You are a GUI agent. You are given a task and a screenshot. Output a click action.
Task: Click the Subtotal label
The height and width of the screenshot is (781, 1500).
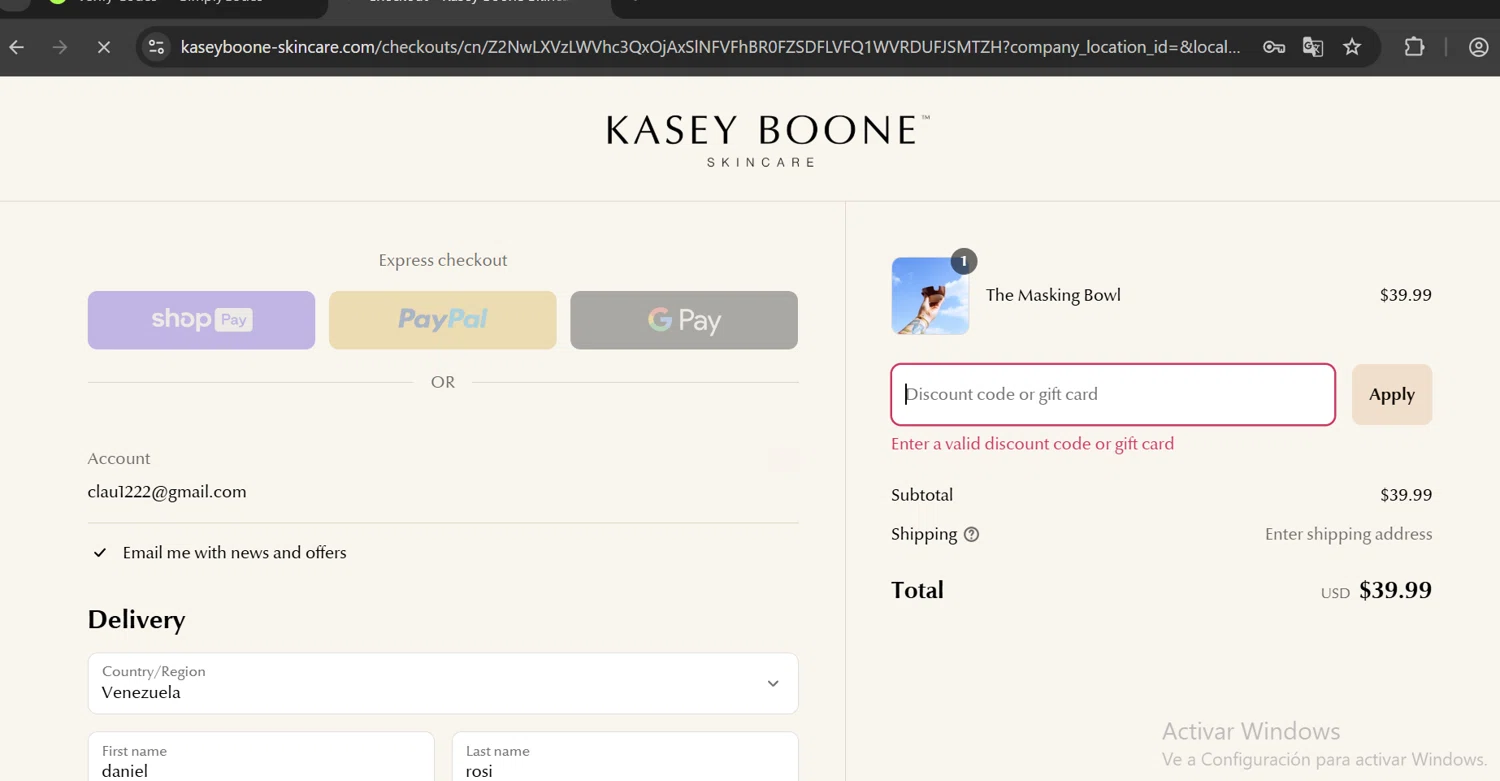coord(922,495)
